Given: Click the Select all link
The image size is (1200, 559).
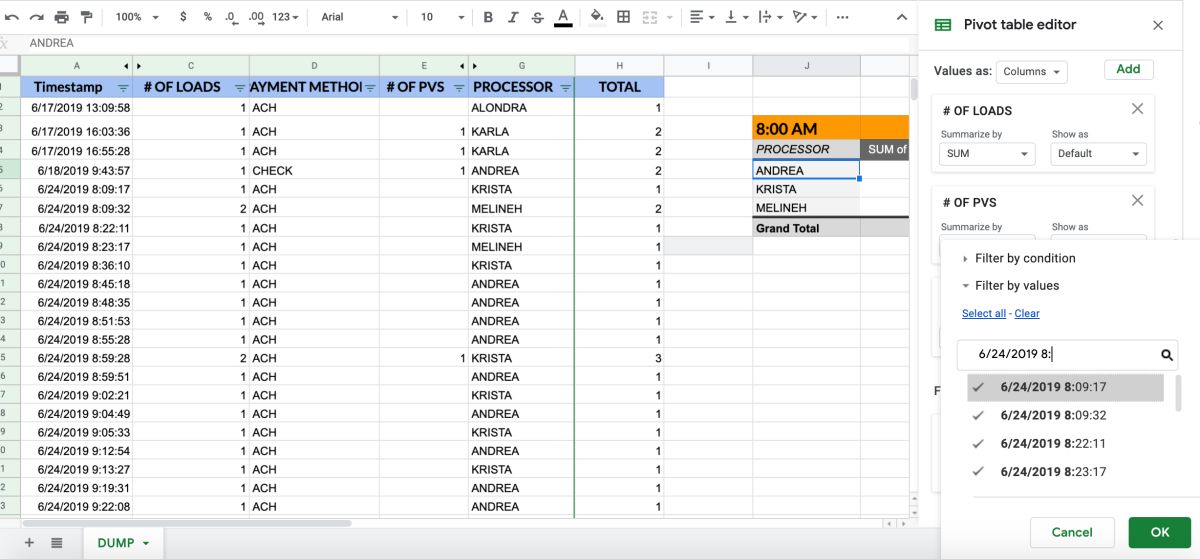Looking at the screenshot, I should click(984, 313).
